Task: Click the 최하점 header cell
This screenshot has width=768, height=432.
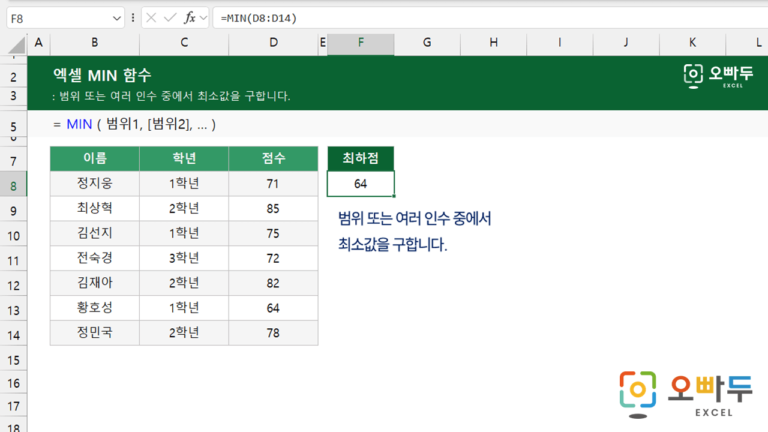Action: 360,158
